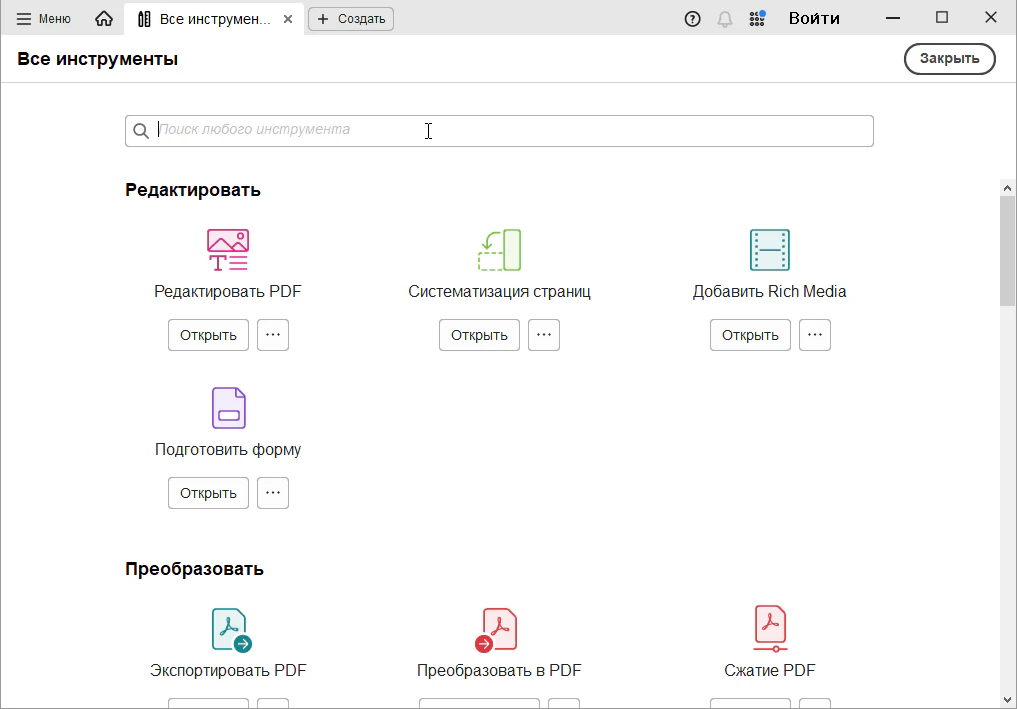Open the help question mark icon
This screenshot has width=1017, height=709.
pyautogui.click(x=692, y=19)
